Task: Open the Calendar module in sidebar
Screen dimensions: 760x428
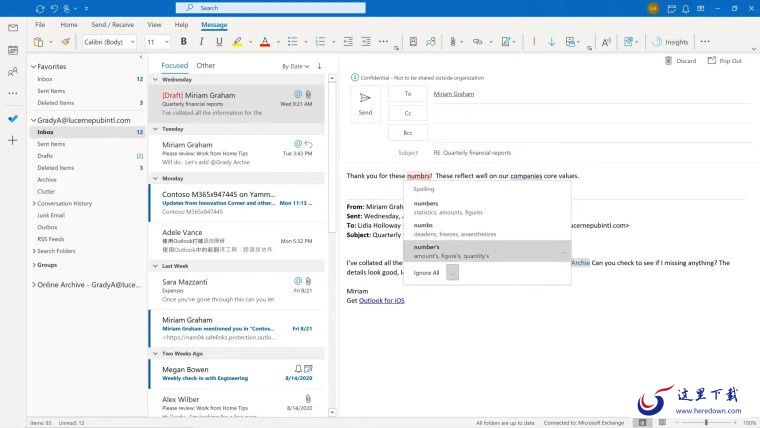Action: click(13, 50)
